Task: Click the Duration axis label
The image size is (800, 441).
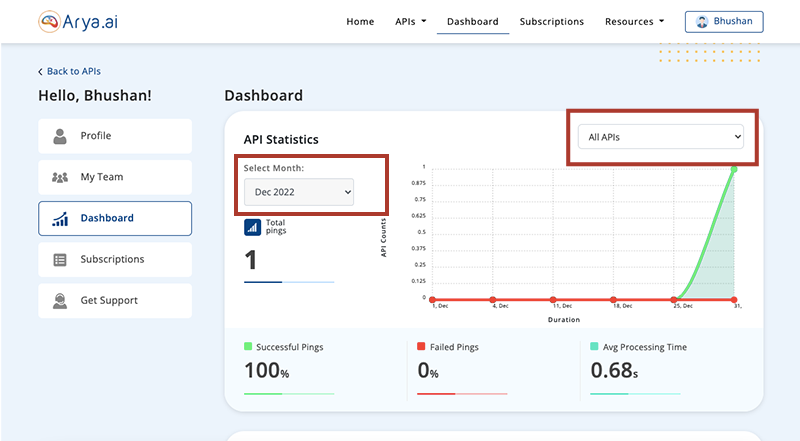Action: tap(564, 320)
